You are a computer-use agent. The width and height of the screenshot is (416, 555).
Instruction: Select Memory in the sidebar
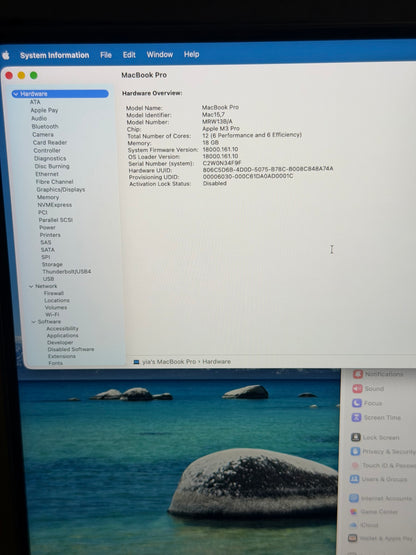pyautogui.click(x=48, y=197)
